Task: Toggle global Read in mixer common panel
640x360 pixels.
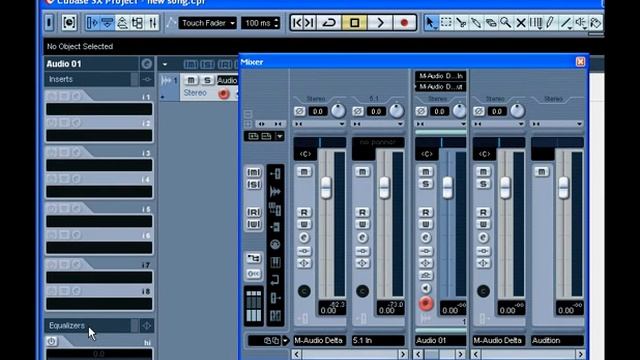Action: [253, 212]
